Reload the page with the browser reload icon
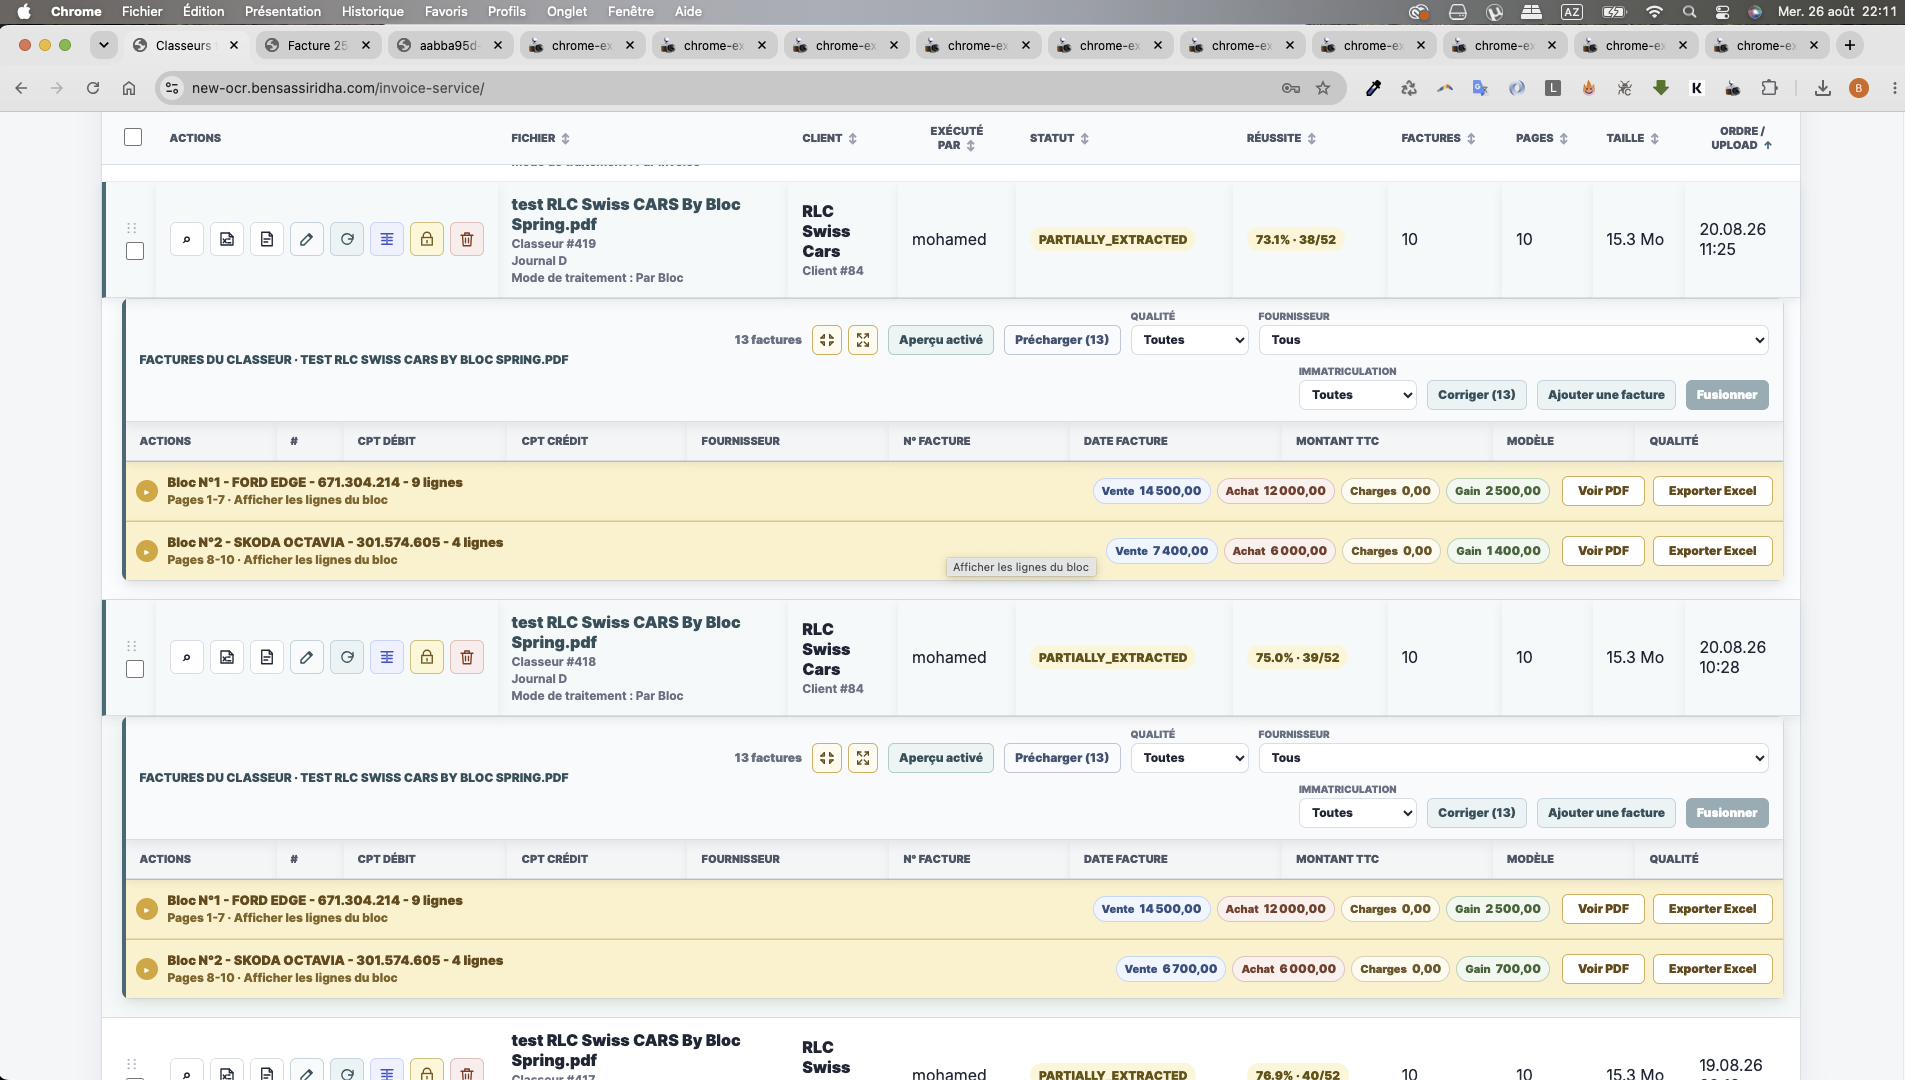This screenshot has height=1080, width=1905. pos(93,88)
